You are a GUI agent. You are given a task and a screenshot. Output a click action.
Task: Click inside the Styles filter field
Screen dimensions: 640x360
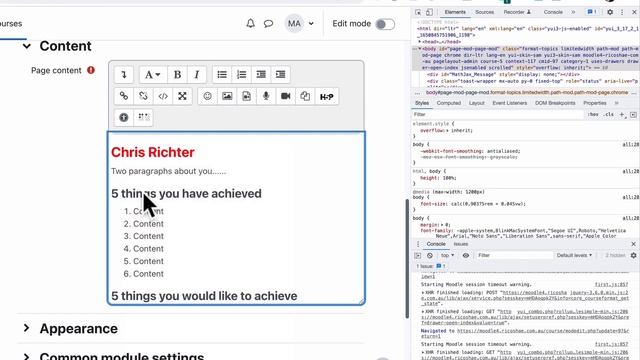point(498,115)
